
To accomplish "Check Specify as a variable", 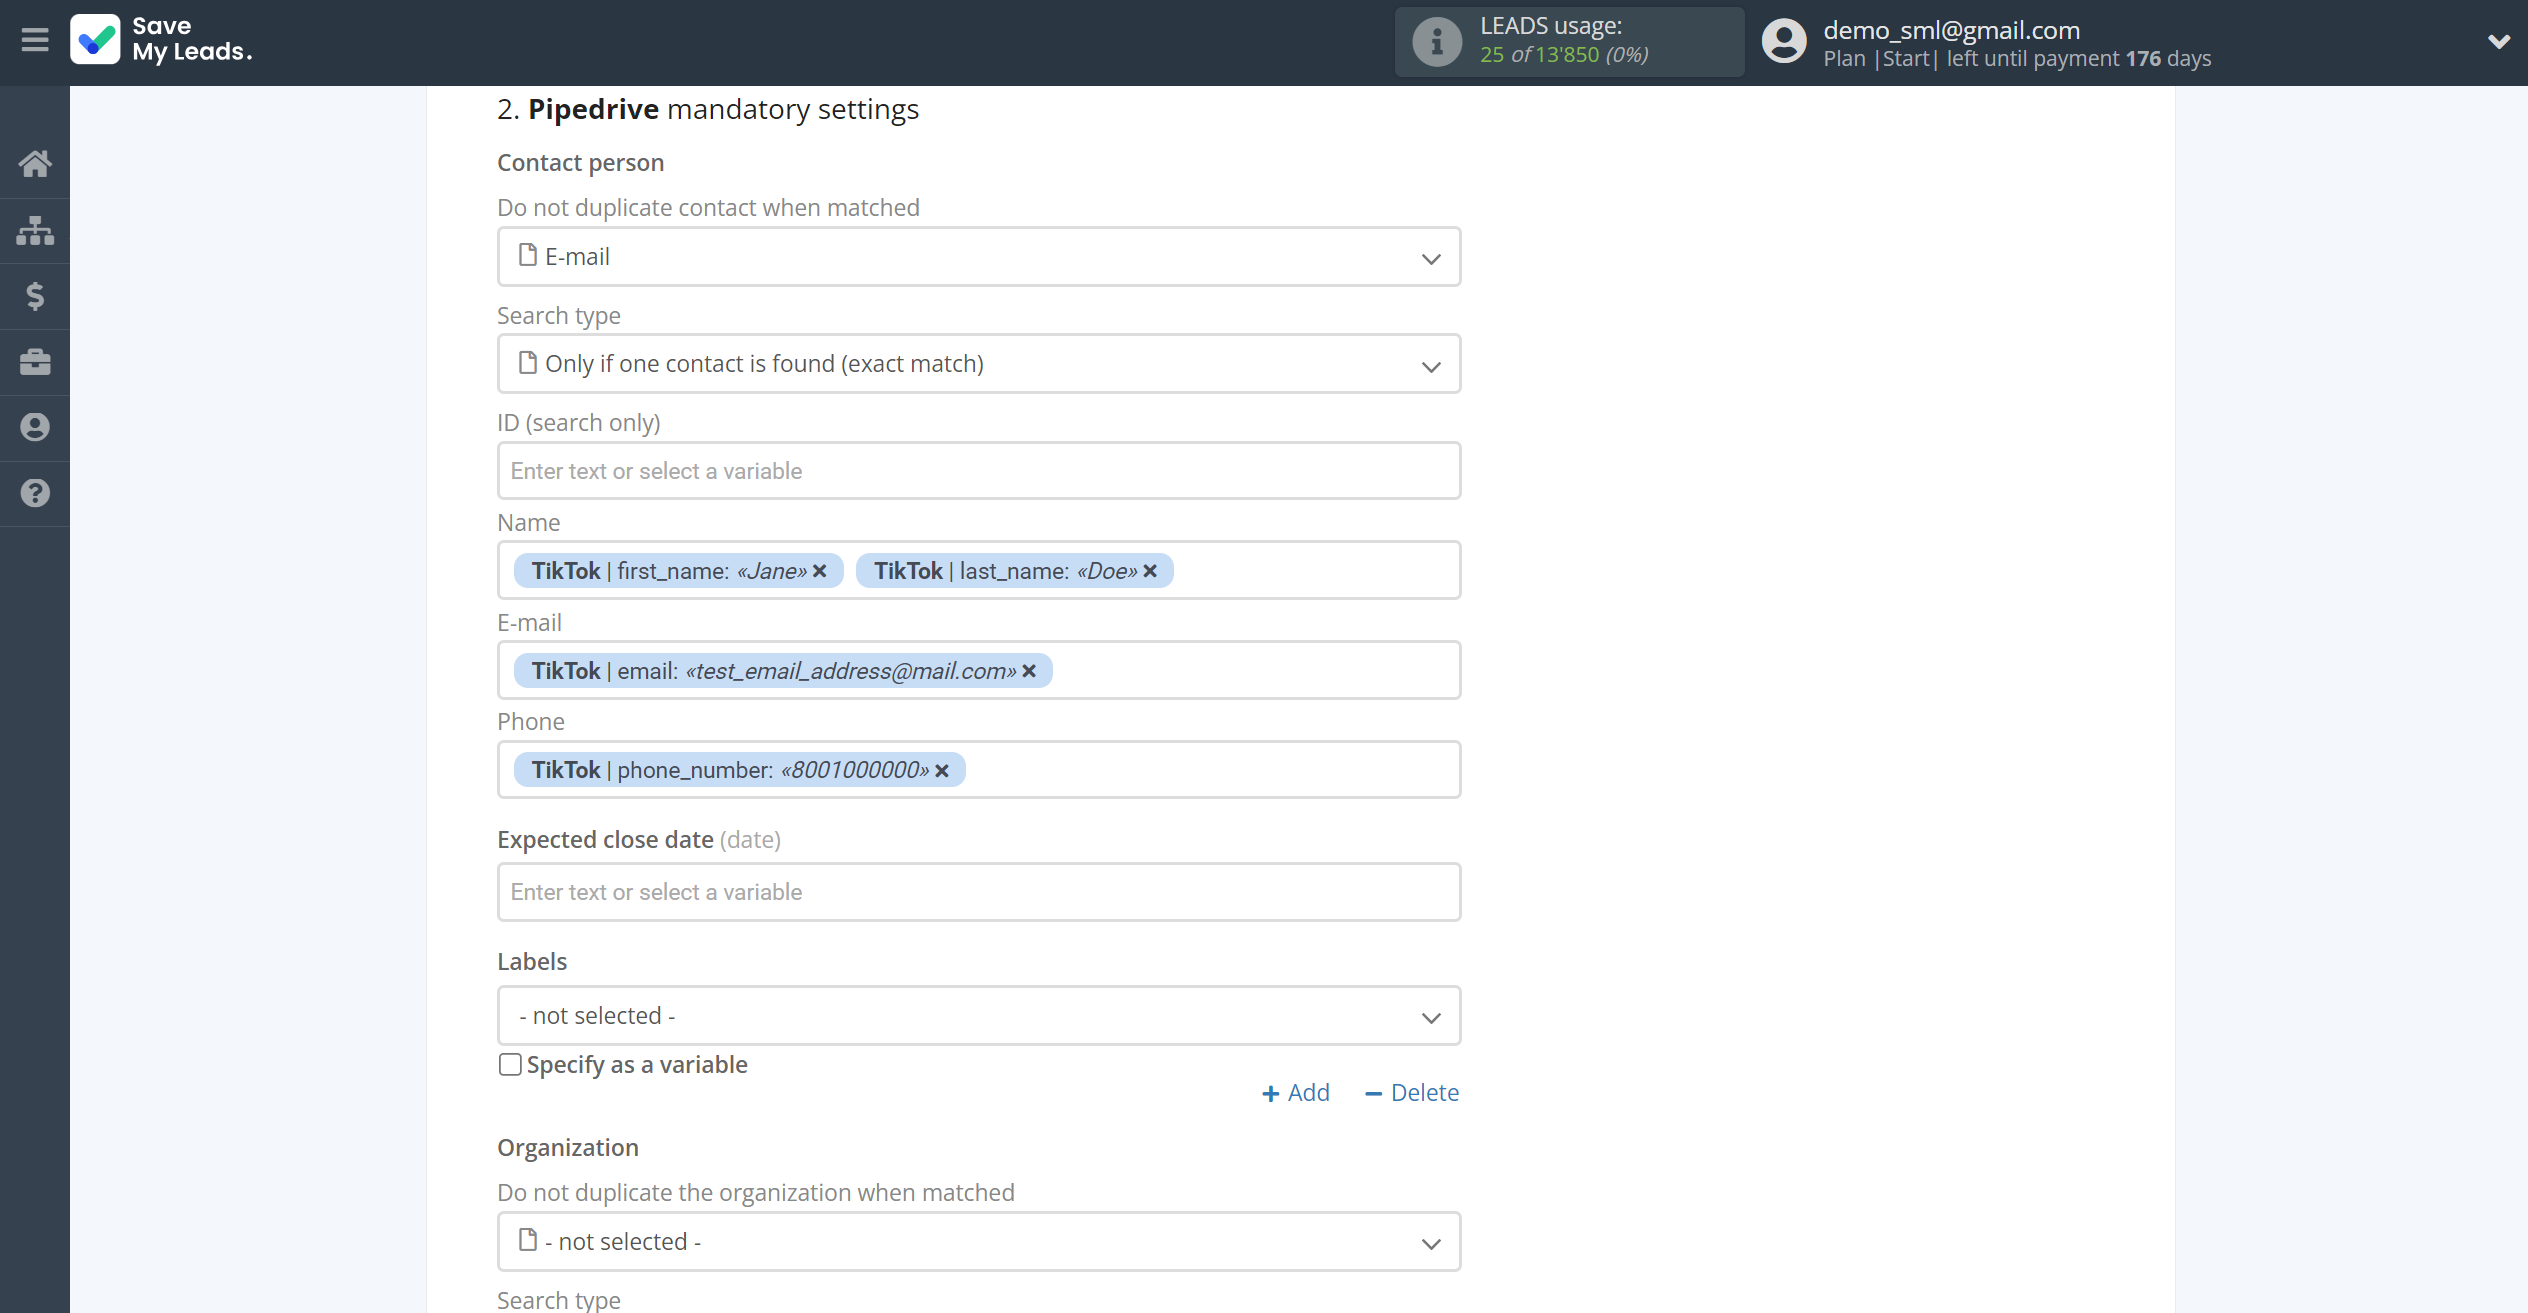I will point(510,1065).
